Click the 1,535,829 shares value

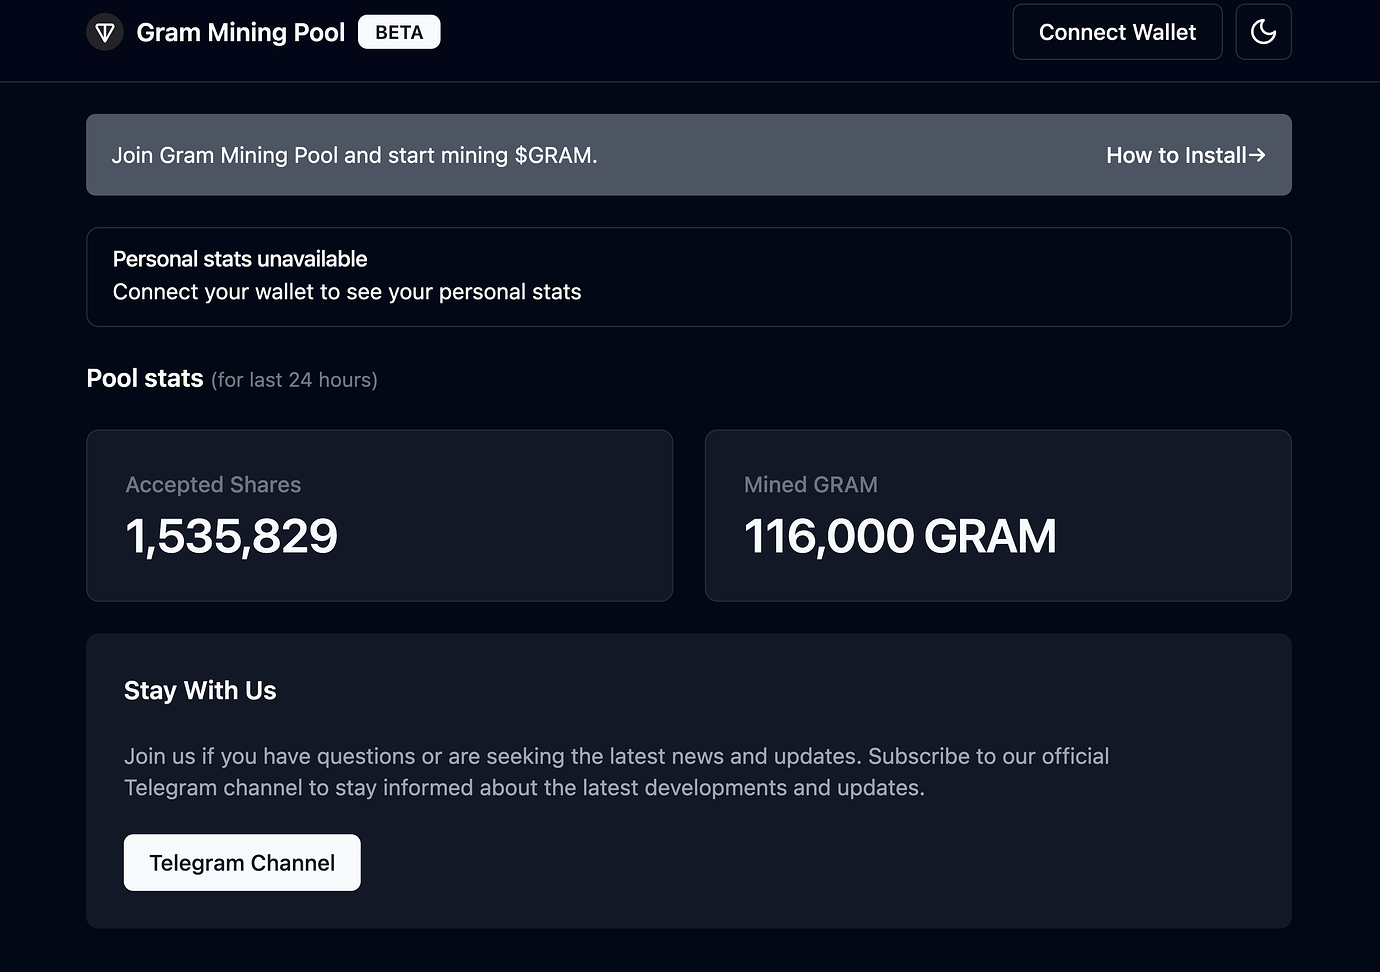231,537
